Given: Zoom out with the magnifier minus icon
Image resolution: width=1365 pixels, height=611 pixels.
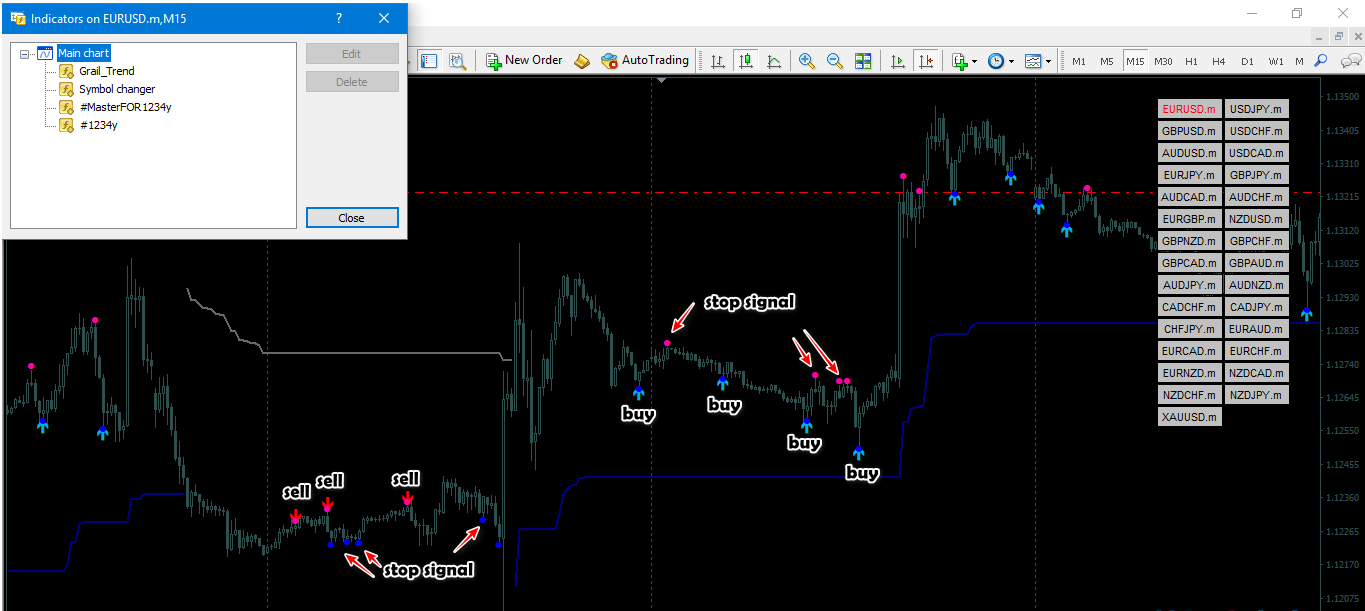Looking at the screenshot, I should (834, 61).
